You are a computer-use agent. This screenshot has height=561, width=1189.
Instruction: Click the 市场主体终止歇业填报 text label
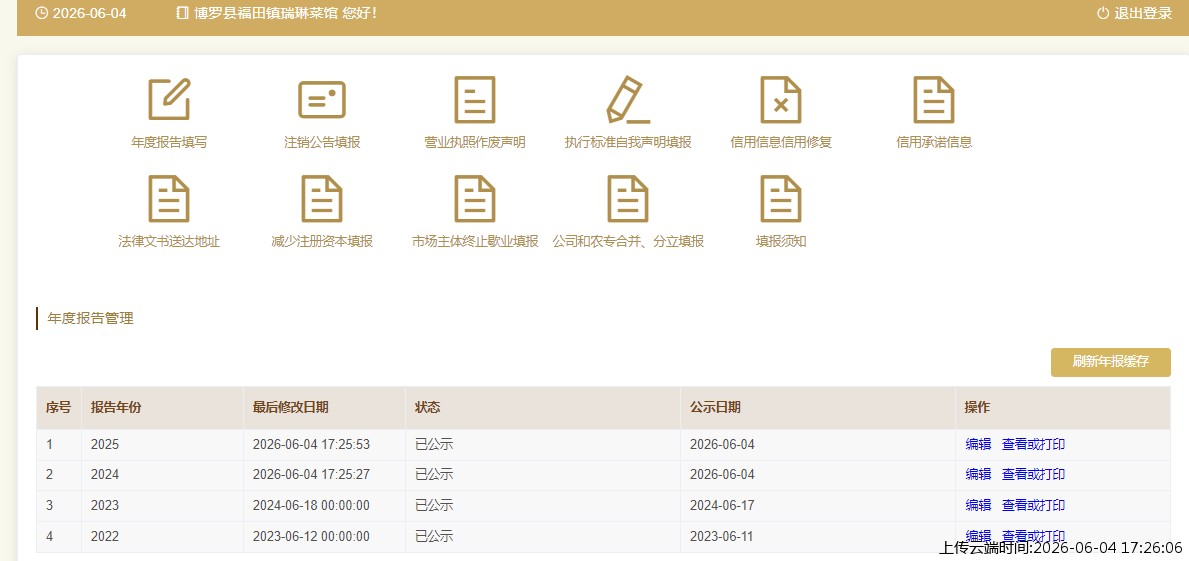pyautogui.click(x=475, y=242)
